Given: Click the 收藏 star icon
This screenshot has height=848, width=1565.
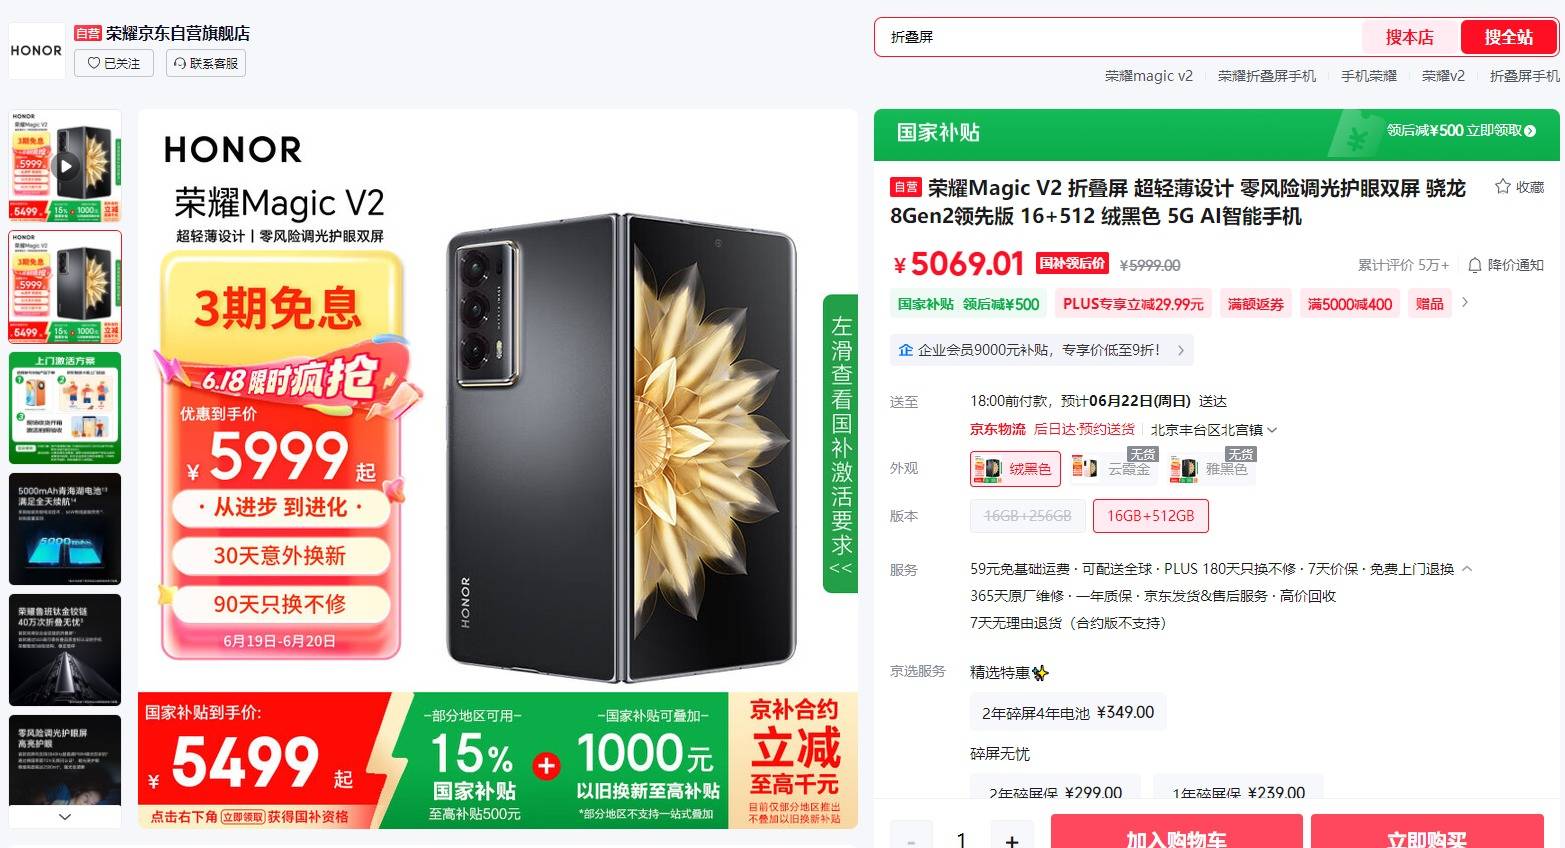Looking at the screenshot, I should [x=1502, y=187].
